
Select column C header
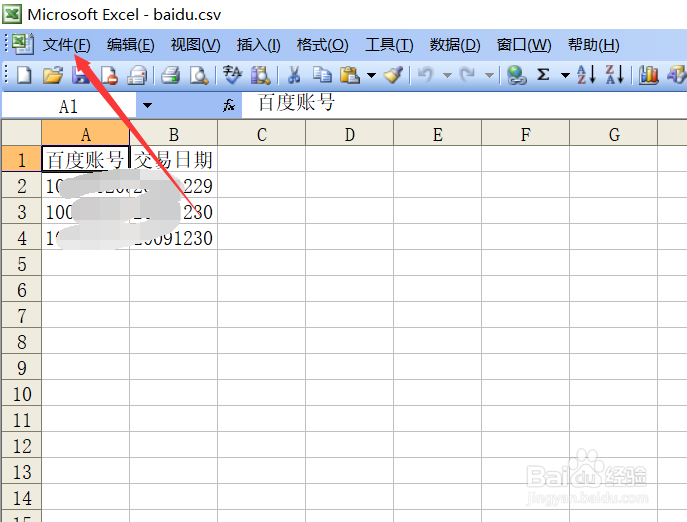262,134
